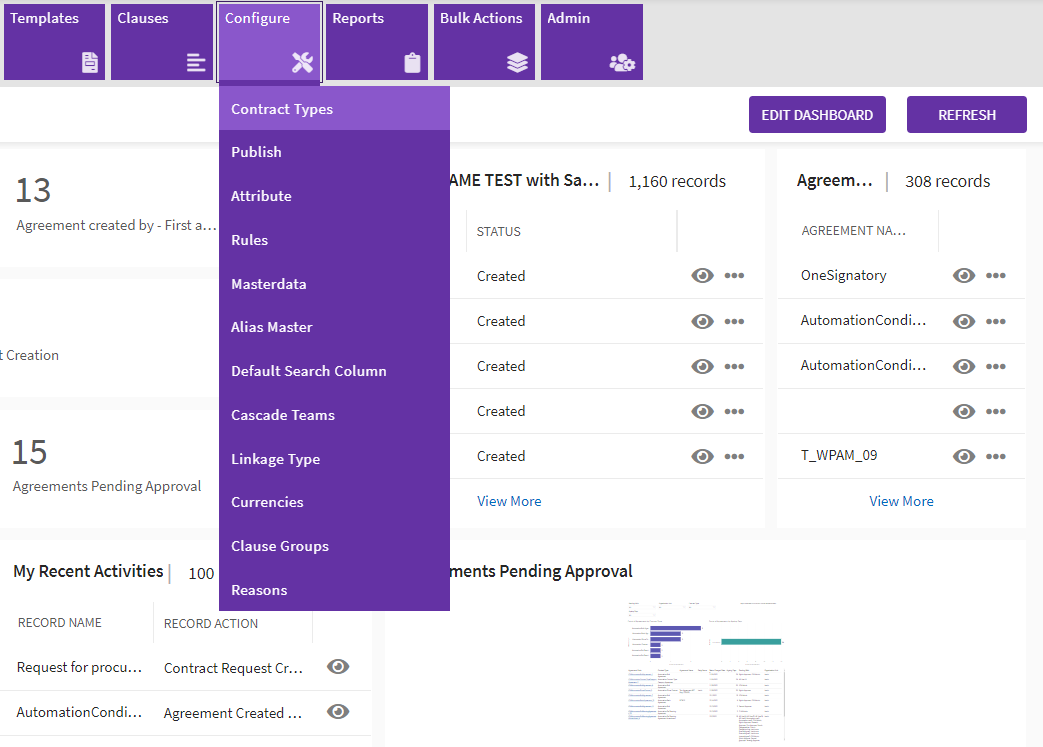View the OneSignatory agreement via eye icon

963,276
